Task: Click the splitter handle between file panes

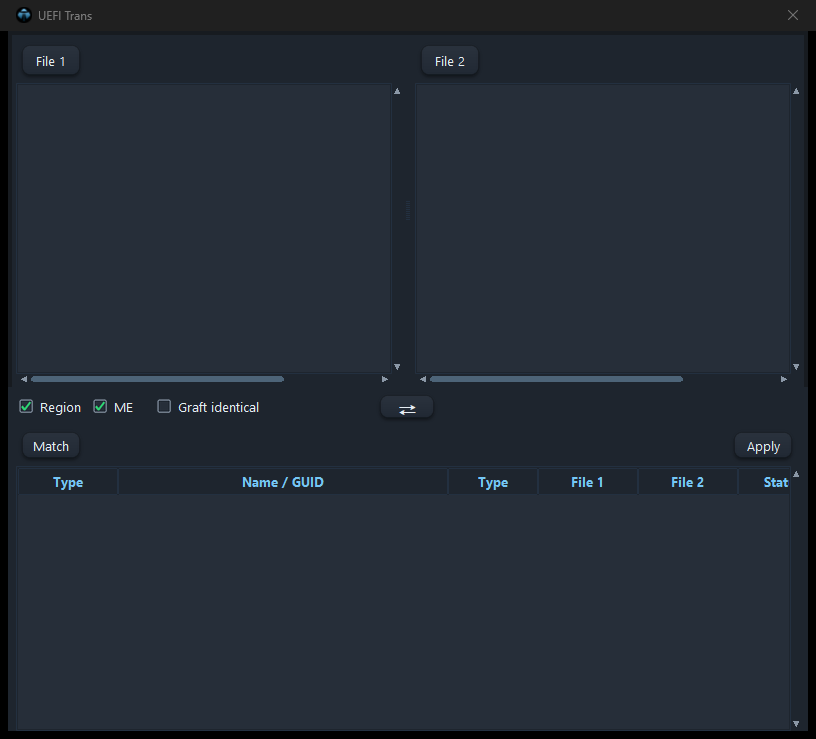Action: (407, 211)
